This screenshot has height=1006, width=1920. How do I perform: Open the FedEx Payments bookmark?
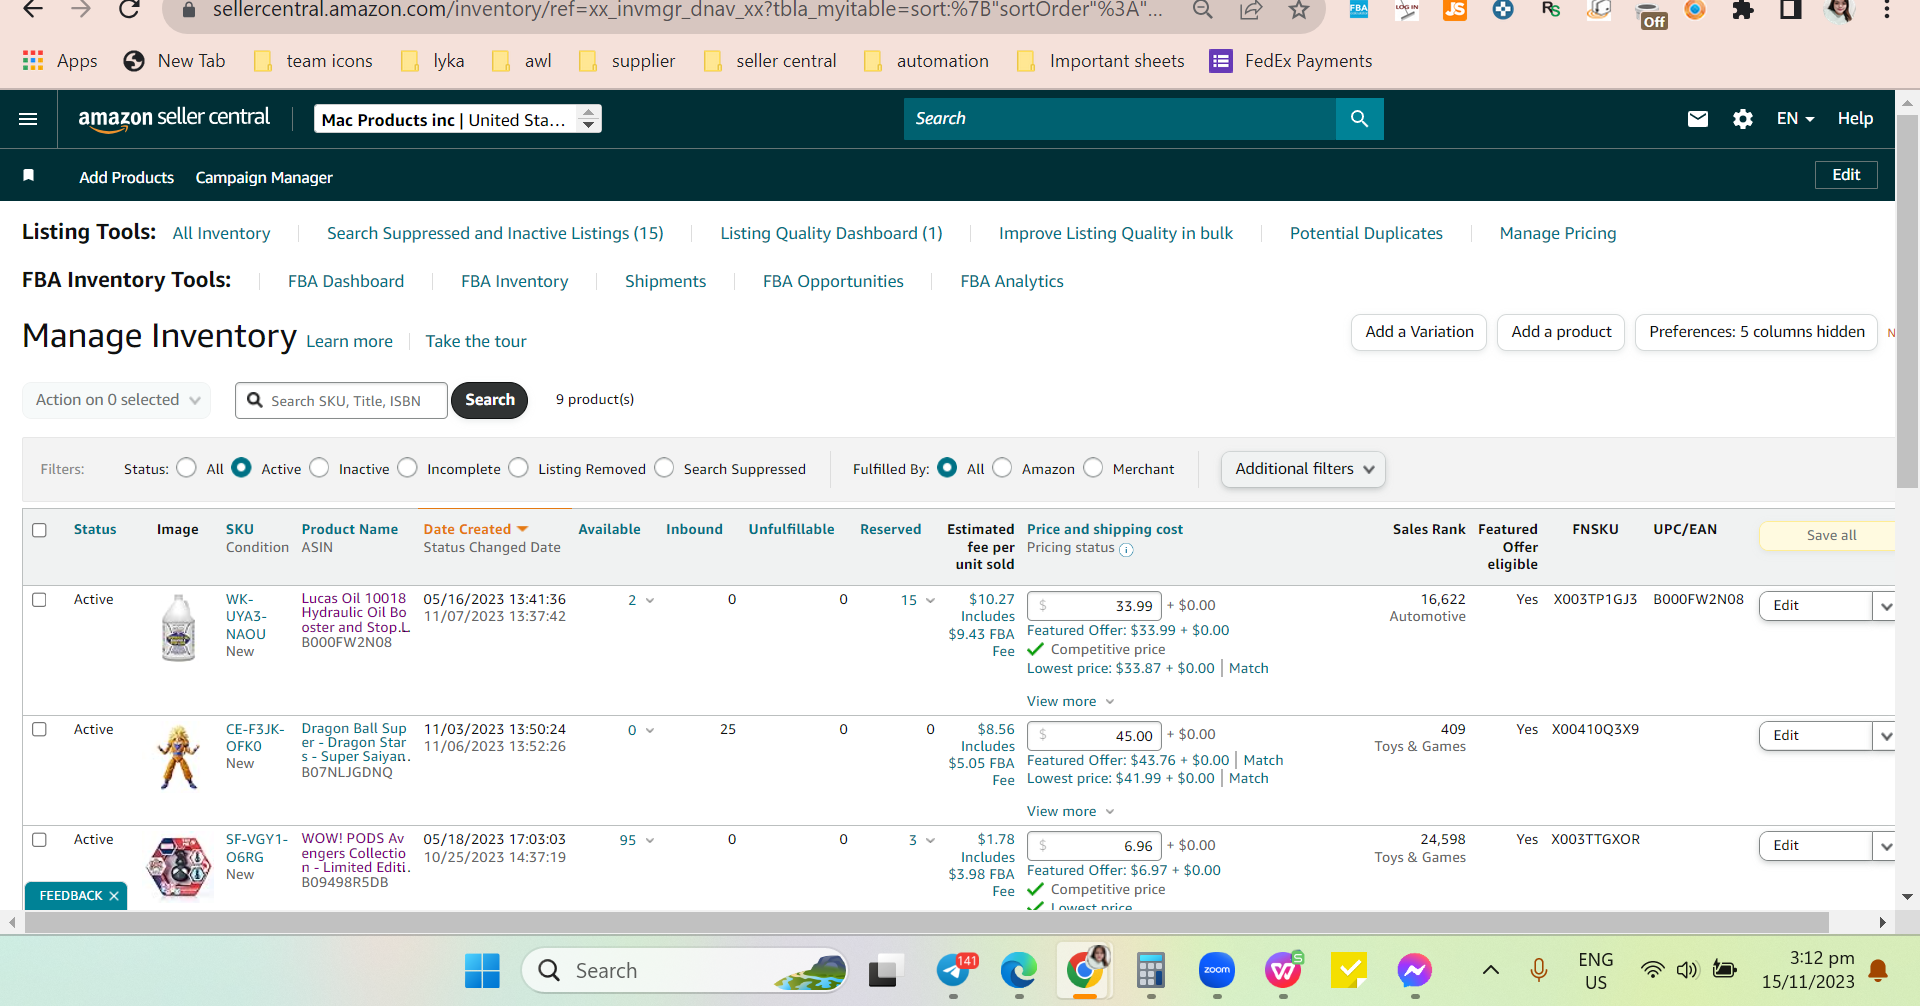(x=1291, y=61)
